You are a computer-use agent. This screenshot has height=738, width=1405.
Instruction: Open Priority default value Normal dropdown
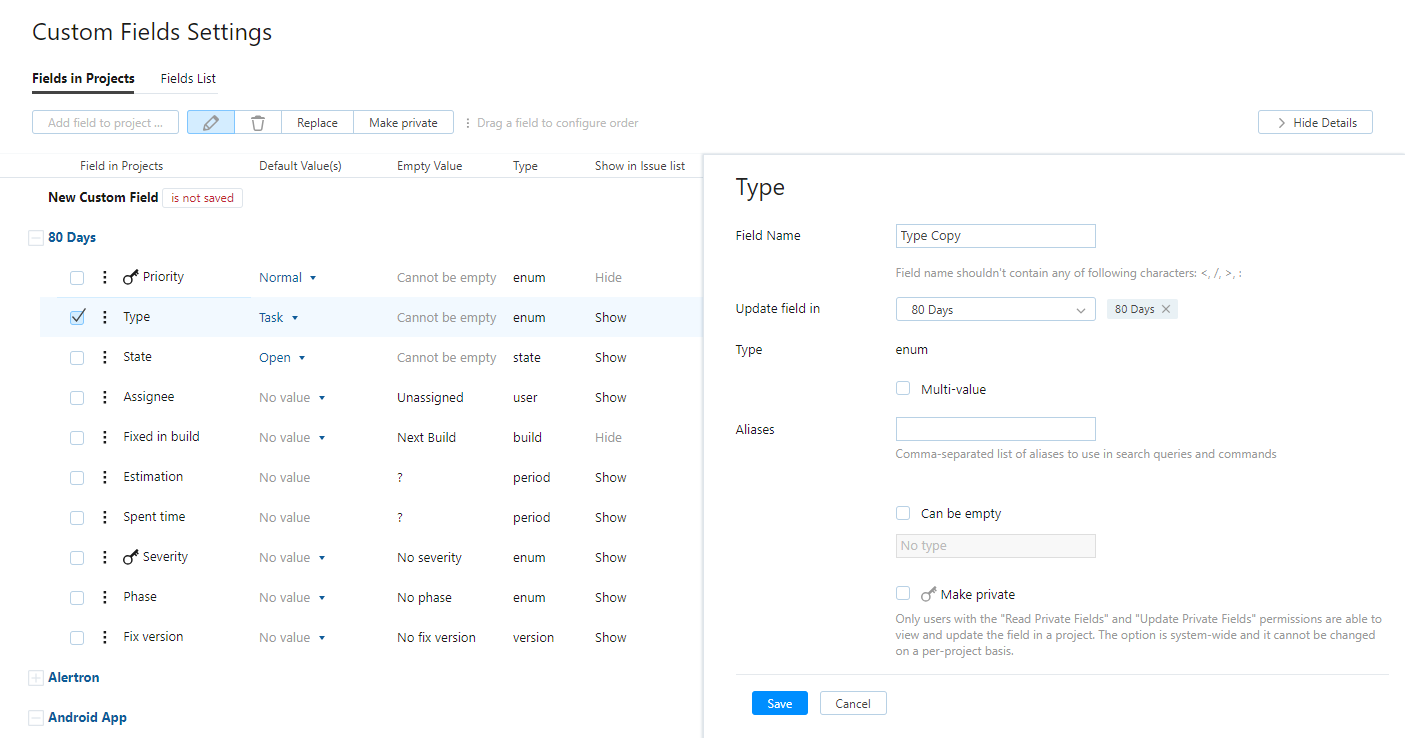(288, 278)
